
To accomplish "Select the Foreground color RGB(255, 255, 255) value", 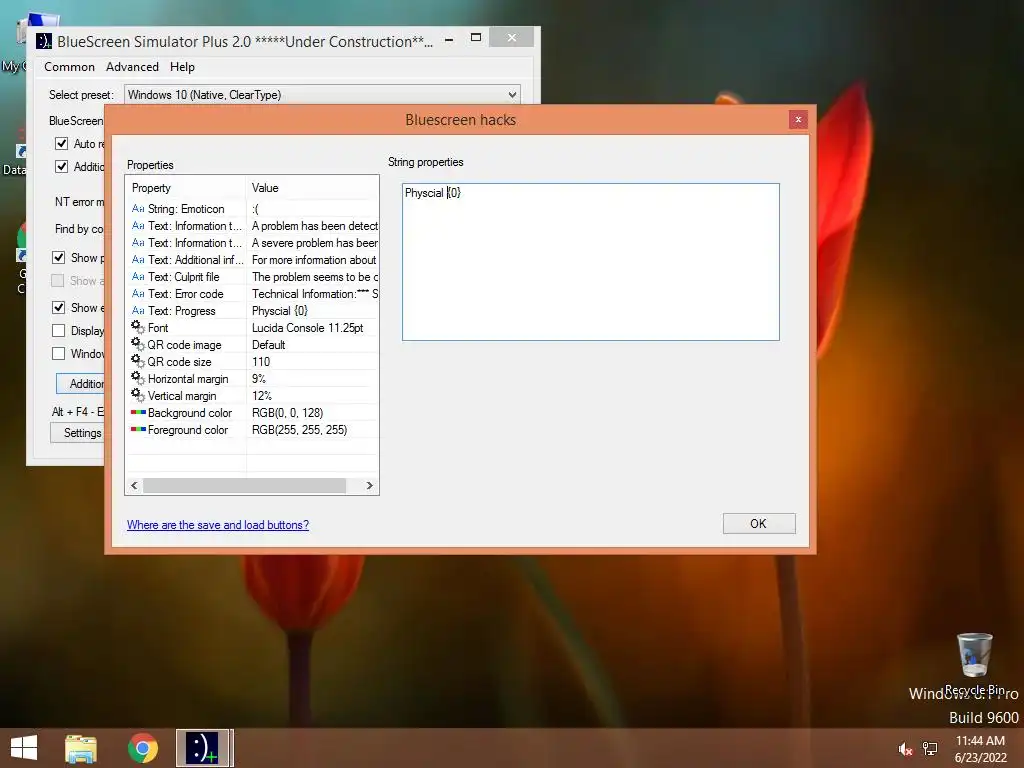I will tap(299, 430).
